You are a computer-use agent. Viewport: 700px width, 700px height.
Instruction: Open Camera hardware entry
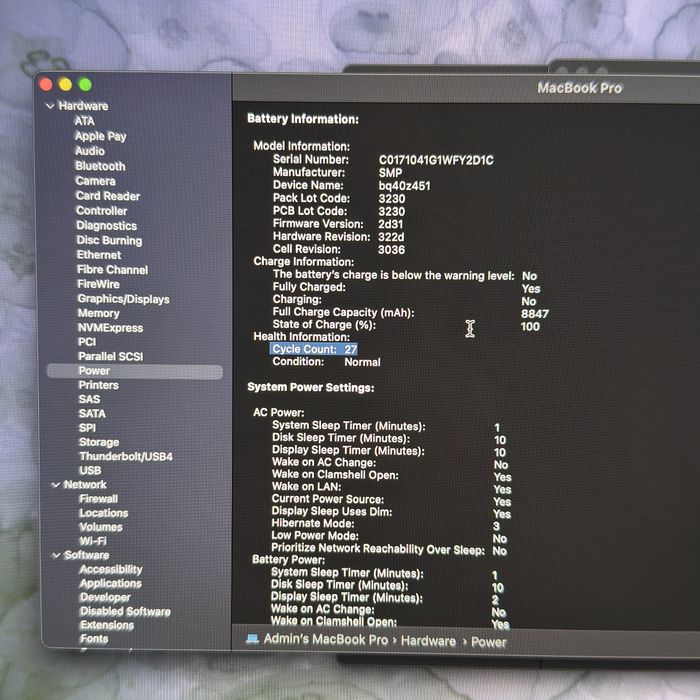96,181
